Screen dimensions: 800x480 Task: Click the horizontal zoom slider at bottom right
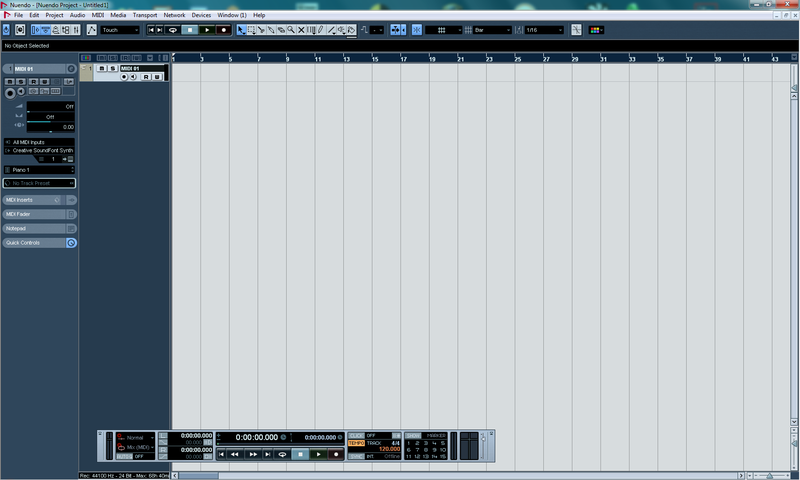[x=770, y=475]
